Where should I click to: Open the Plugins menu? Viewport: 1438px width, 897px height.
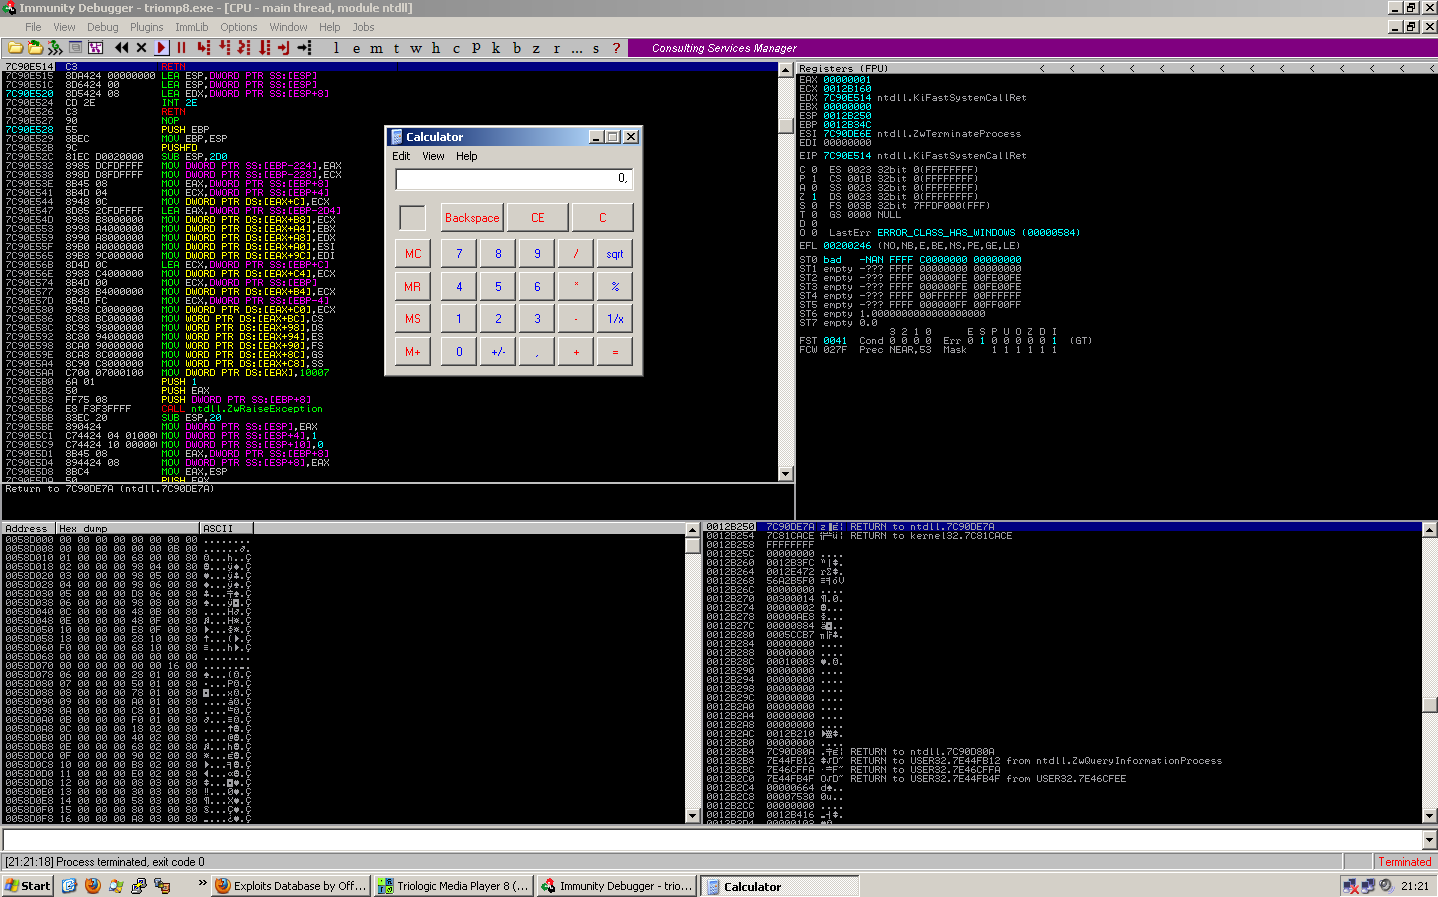(x=147, y=27)
